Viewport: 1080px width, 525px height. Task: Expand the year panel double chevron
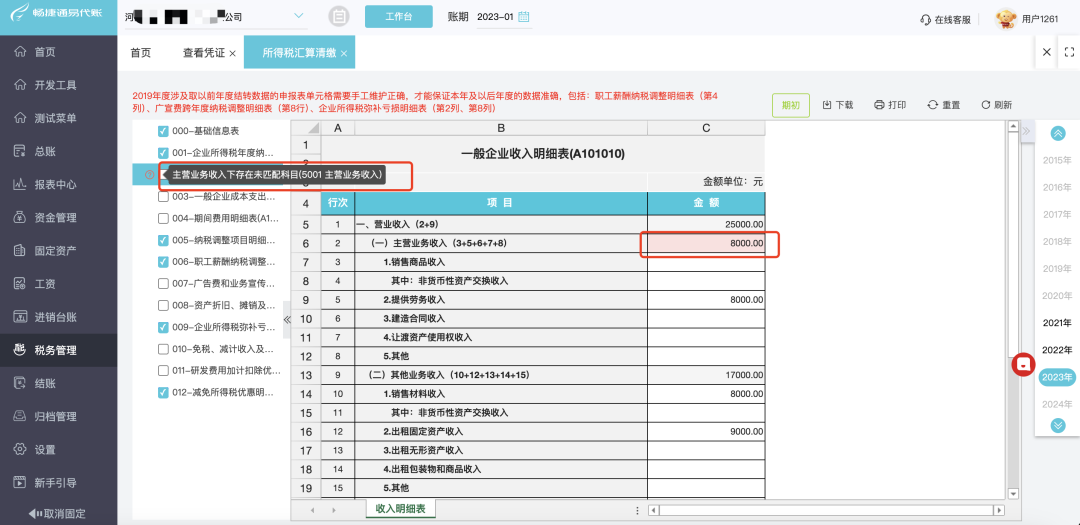point(1026,131)
